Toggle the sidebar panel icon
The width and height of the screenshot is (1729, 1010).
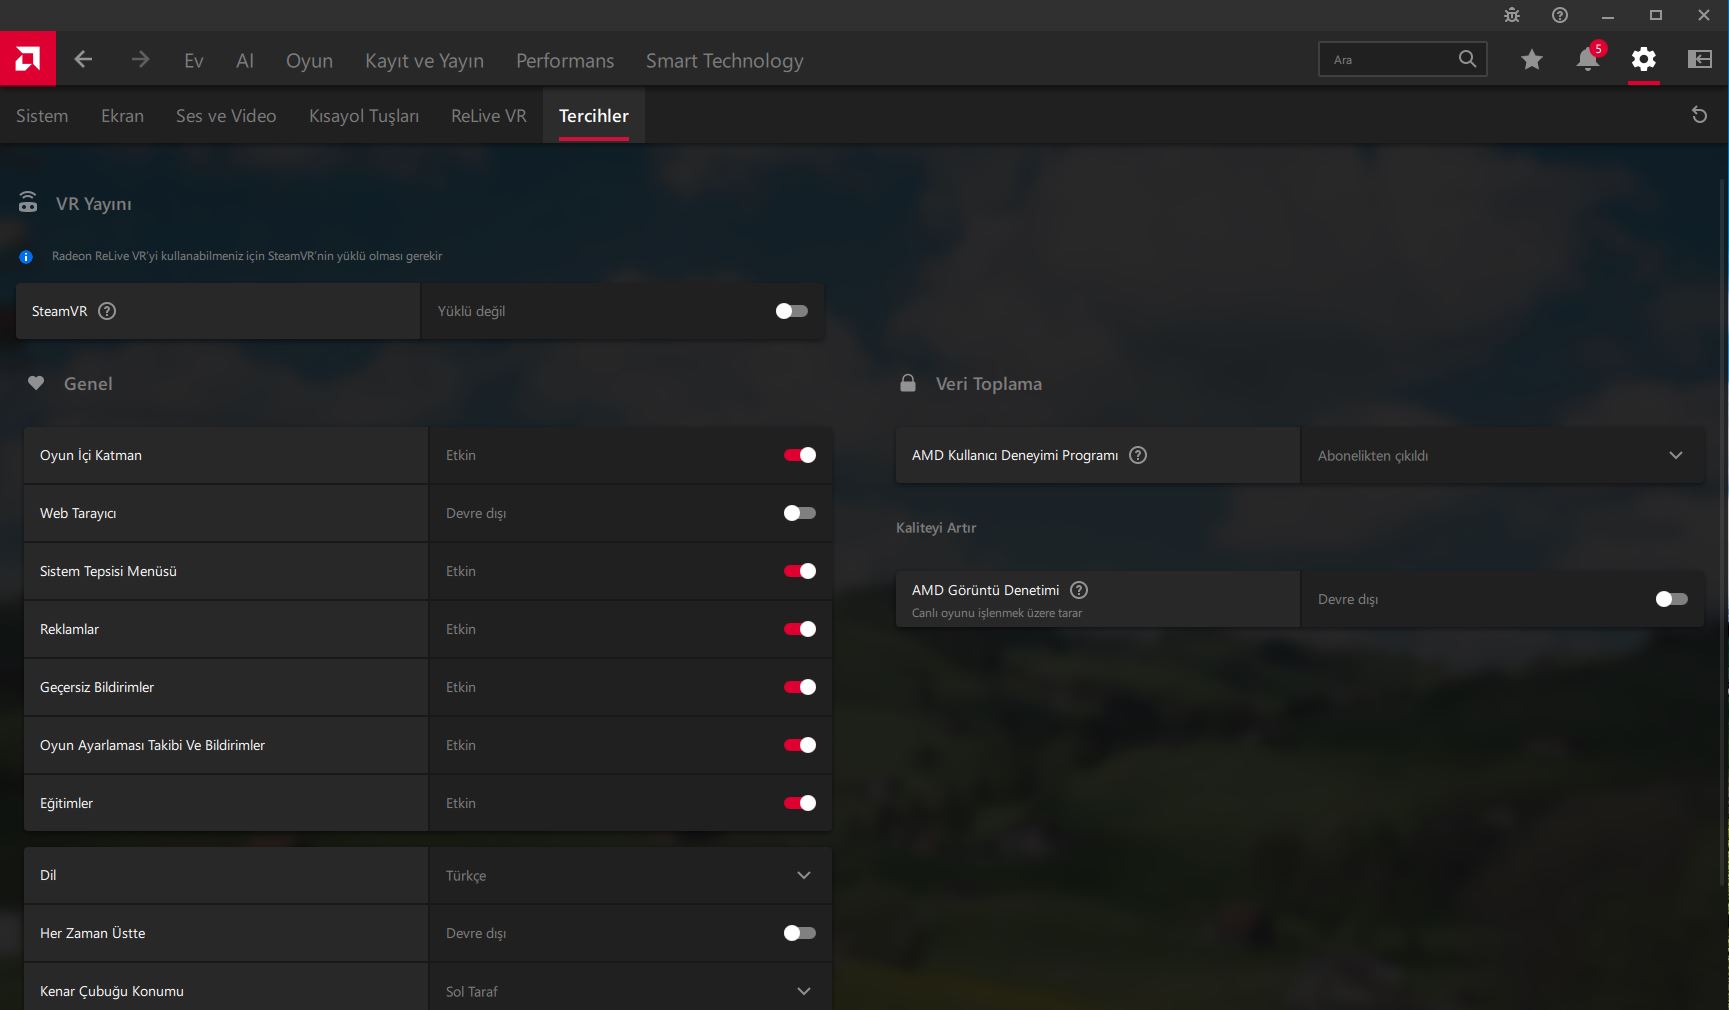click(1700, 59)
